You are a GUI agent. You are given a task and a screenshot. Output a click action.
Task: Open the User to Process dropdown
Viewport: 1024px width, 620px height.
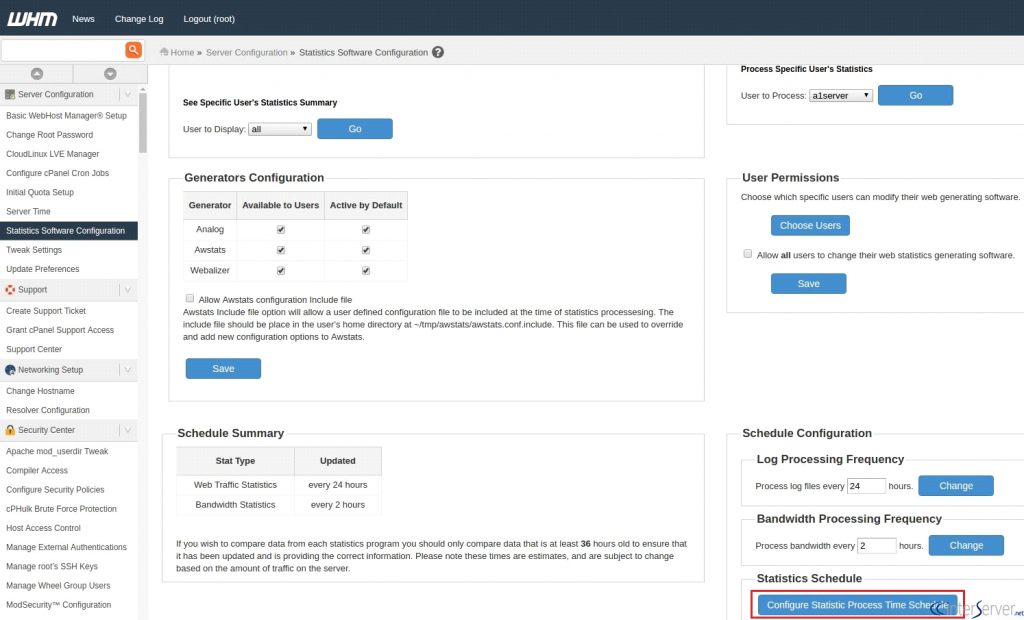840,95
